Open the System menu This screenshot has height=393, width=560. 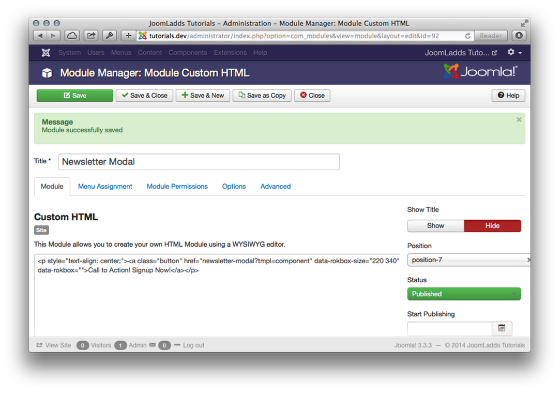[70, 53]
